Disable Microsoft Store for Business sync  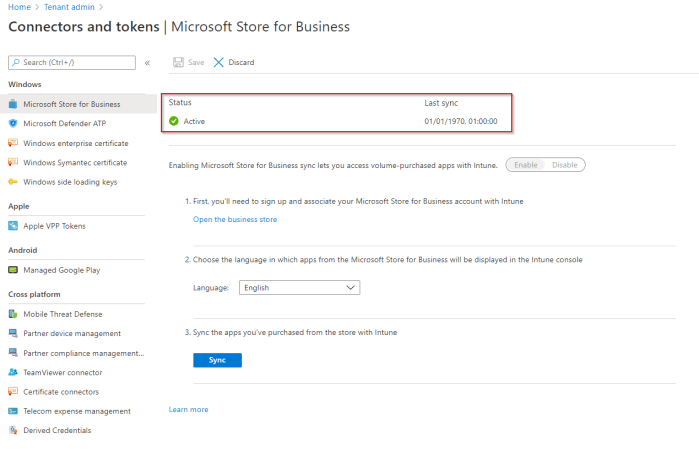565,165
